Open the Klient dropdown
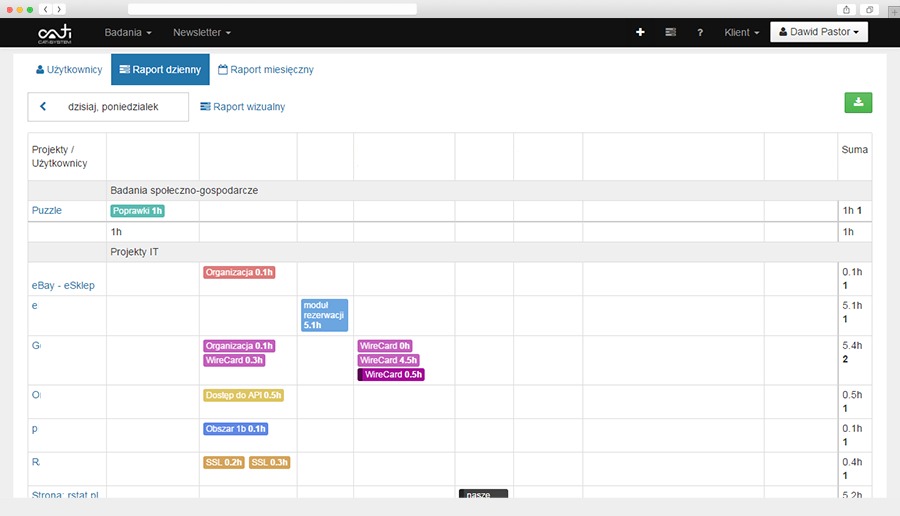The image size is (900, 516). point(742,33)
